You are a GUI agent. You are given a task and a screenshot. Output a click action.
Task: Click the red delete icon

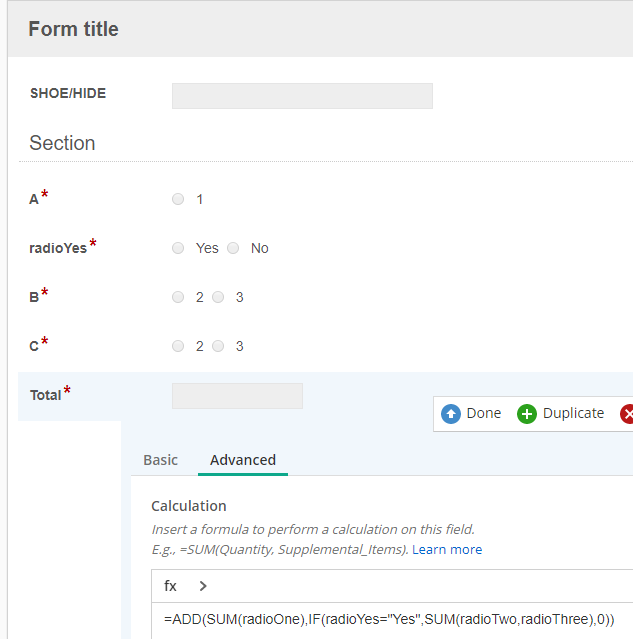point(627,413)
